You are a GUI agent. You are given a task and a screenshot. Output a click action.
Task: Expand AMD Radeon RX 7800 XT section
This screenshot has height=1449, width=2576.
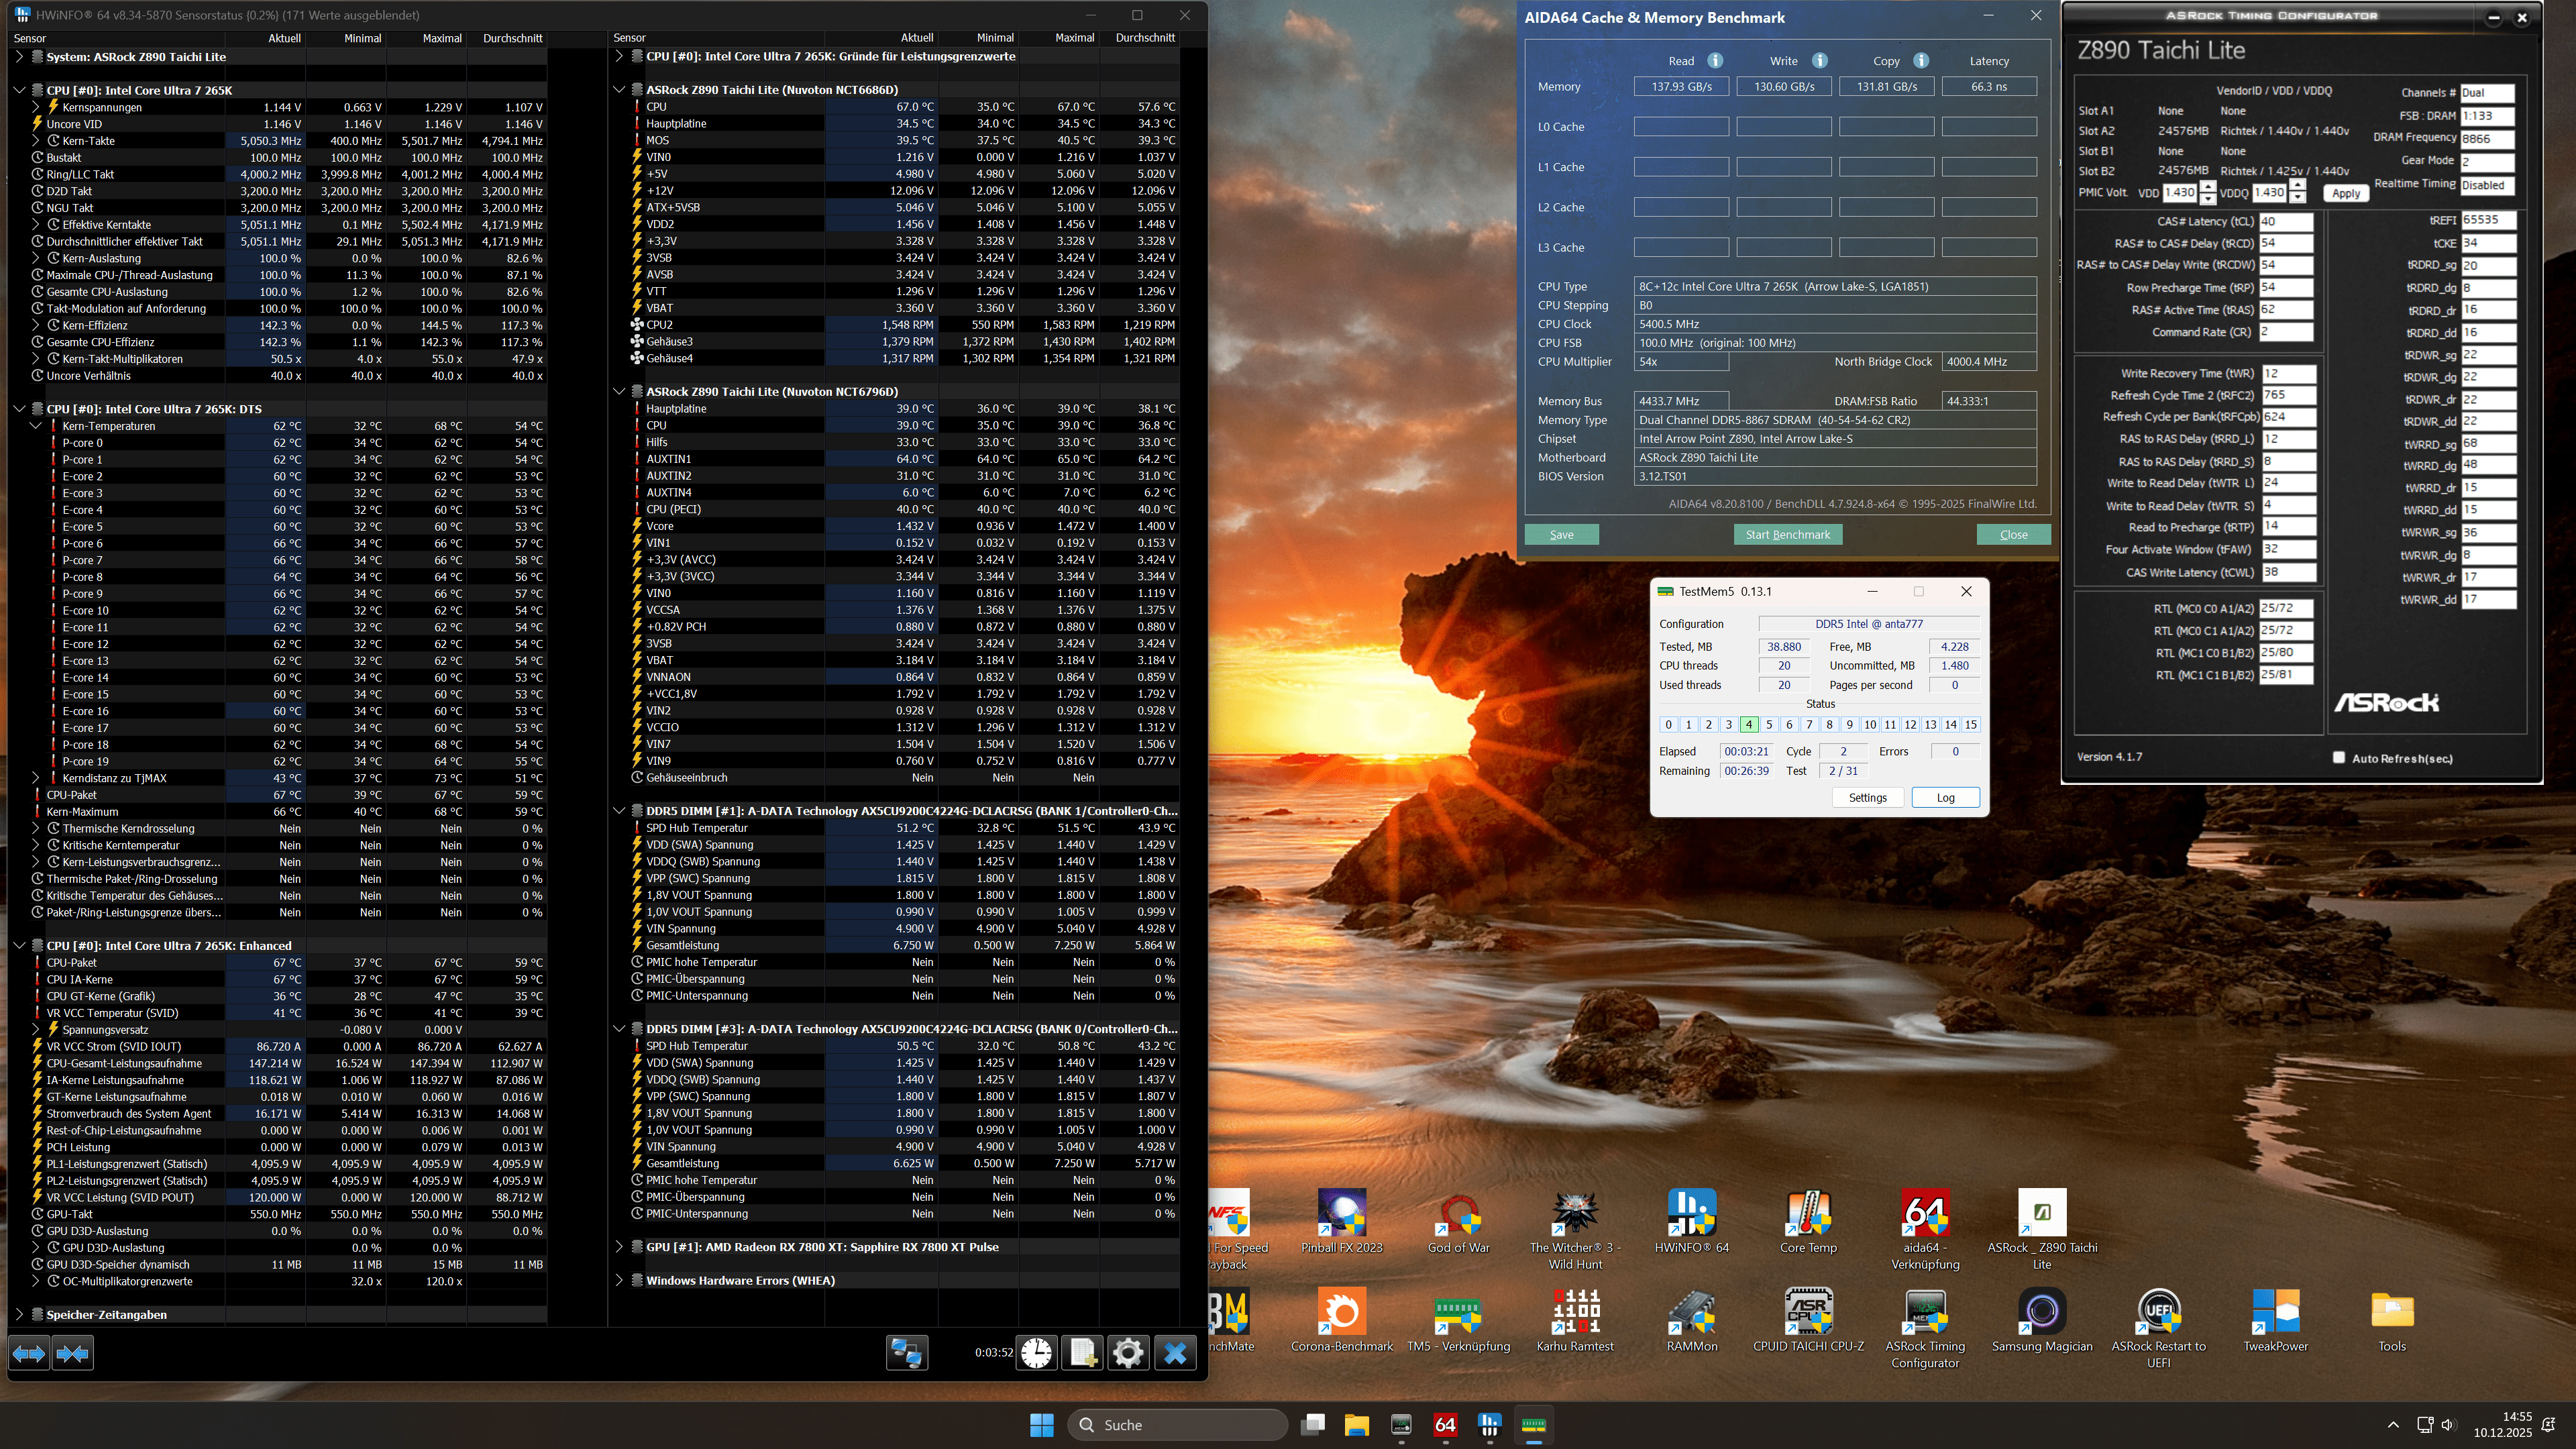coord(619,1247)
